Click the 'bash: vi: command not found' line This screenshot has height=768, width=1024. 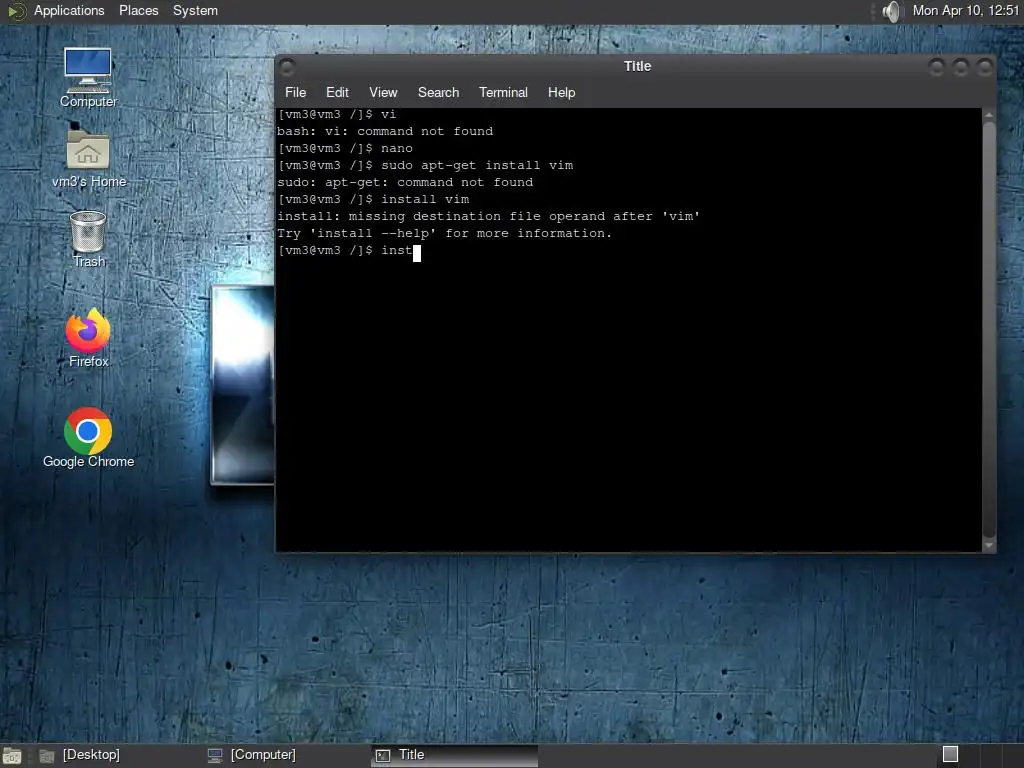pos(385,131)
